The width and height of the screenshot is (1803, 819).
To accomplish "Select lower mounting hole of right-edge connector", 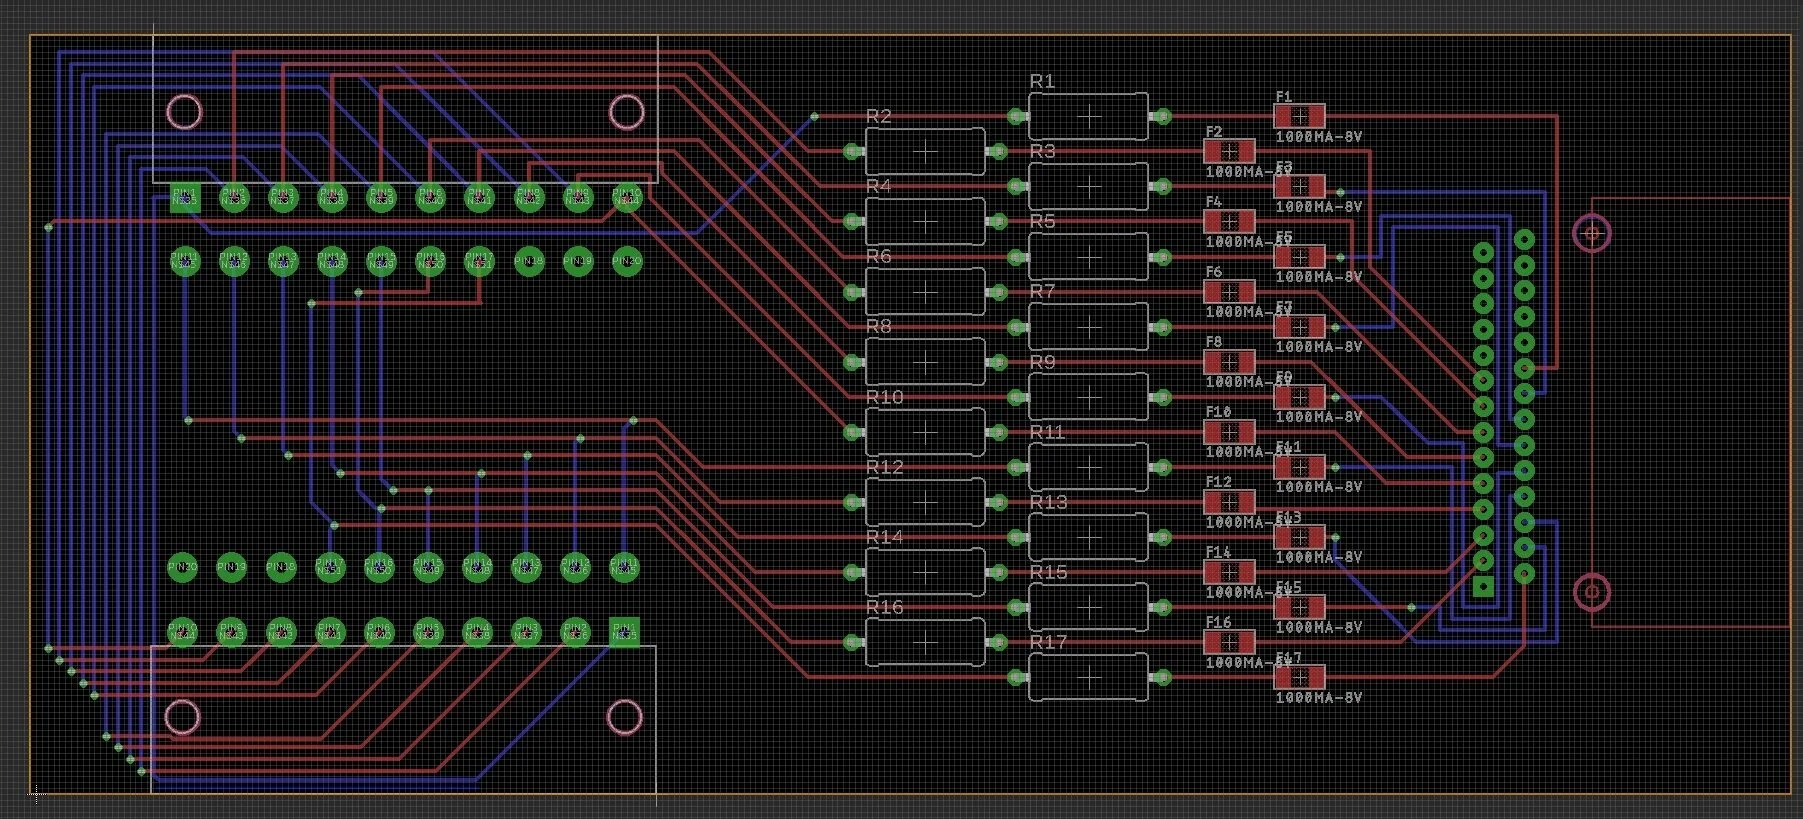I will pos(1591,592).
